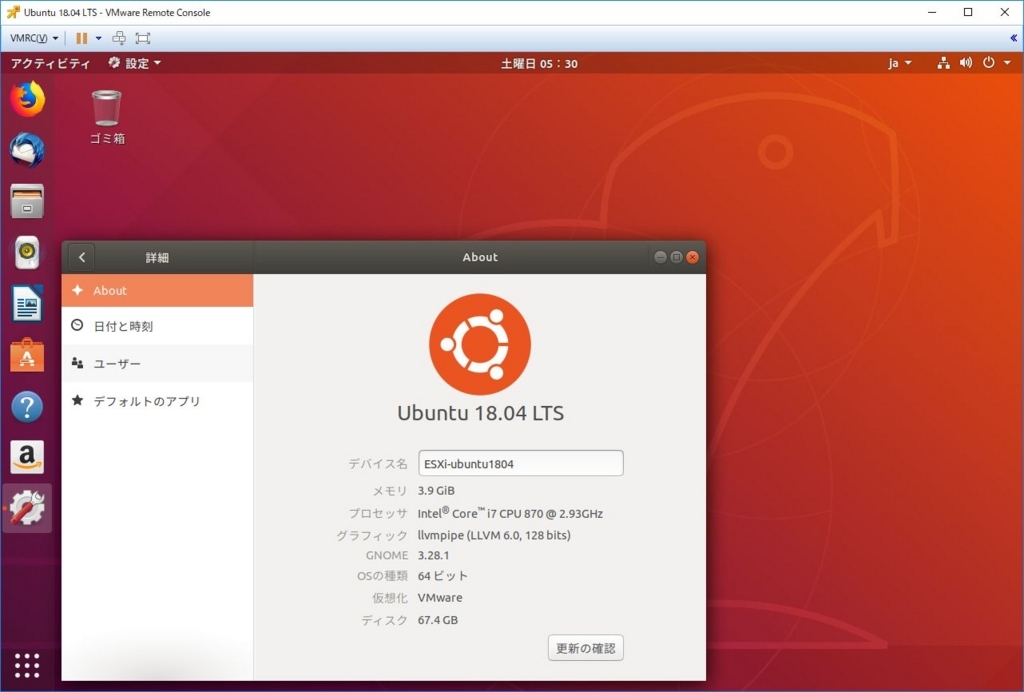Viewport: 1024px width, 692px height.
Task: Collapse the VMRC toolbar with double chevron
Action: click(x=1014, y=38)
